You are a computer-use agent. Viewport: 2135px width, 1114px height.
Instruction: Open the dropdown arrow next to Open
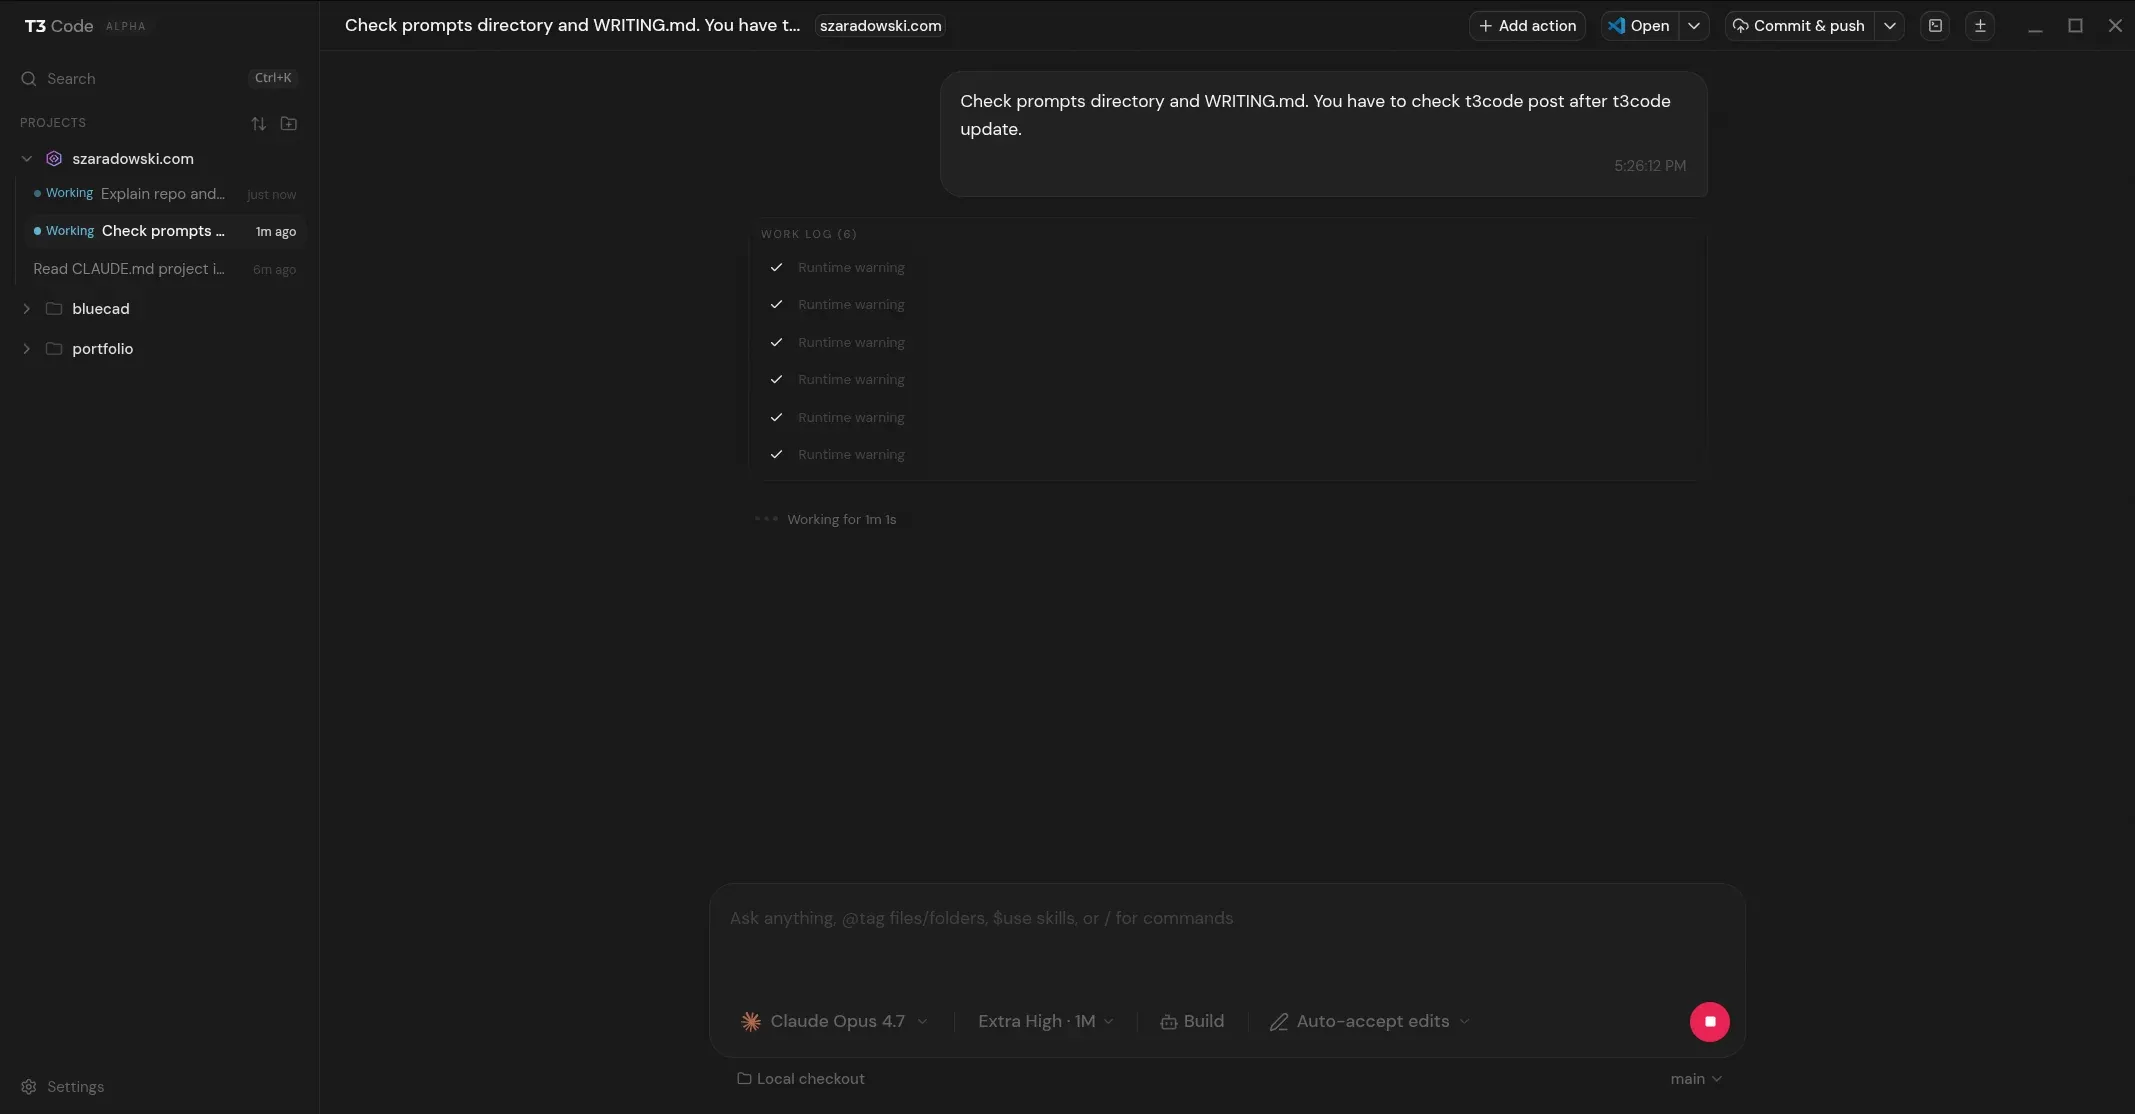tap(1694, 26)
